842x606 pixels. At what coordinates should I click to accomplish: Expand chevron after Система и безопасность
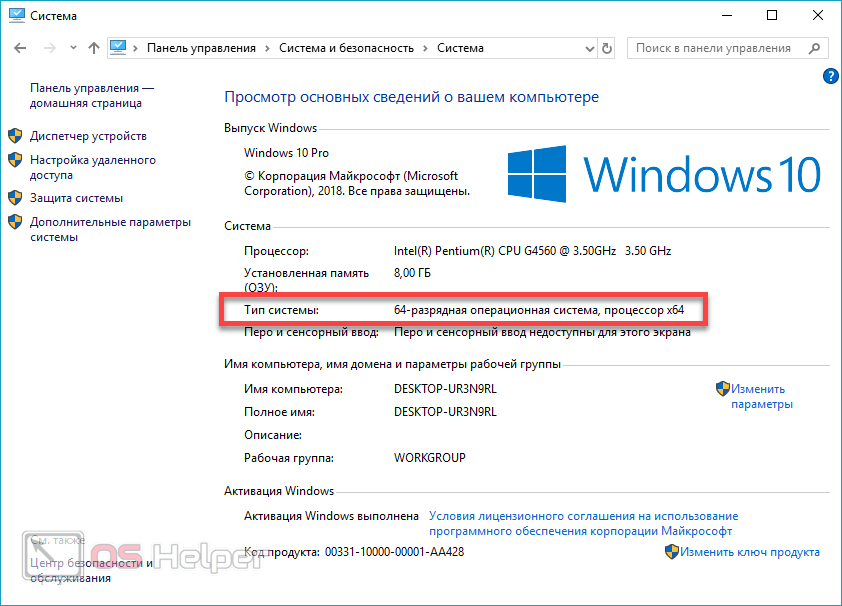coord(425,48)
